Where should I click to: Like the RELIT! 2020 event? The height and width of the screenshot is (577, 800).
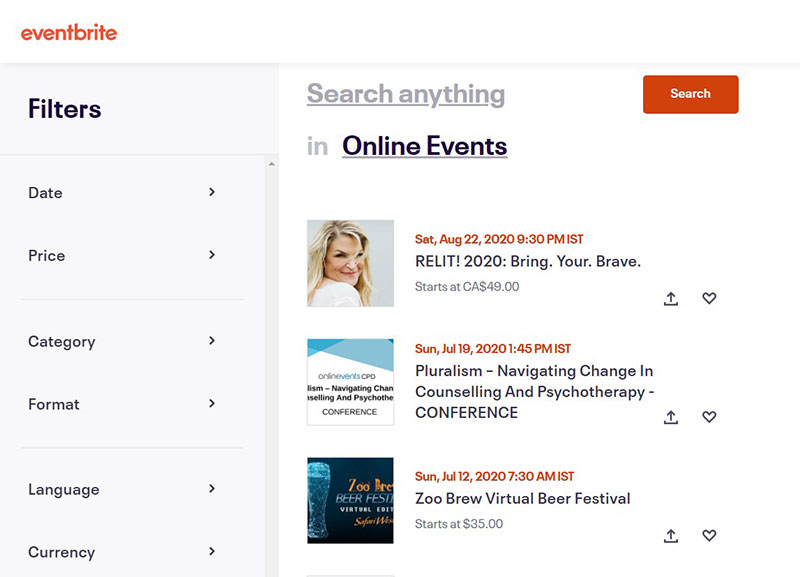[709, 298]
